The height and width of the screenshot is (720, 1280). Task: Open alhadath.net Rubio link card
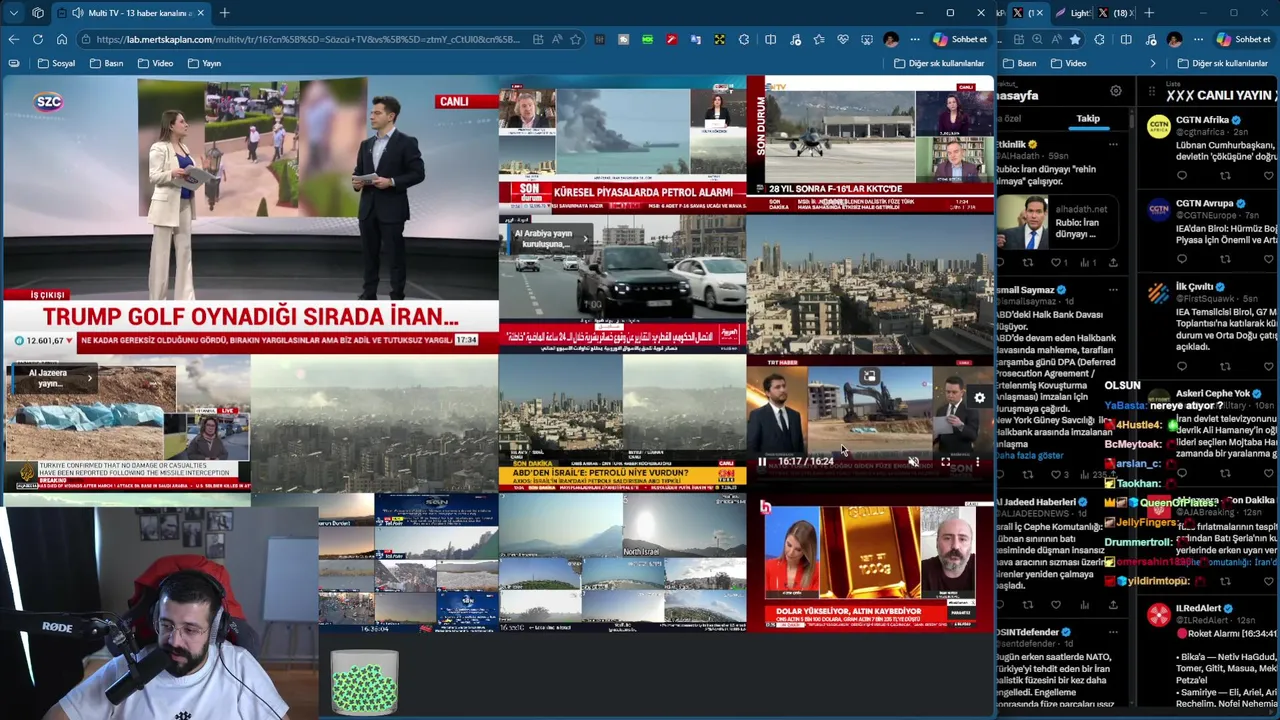[1060, 222]
